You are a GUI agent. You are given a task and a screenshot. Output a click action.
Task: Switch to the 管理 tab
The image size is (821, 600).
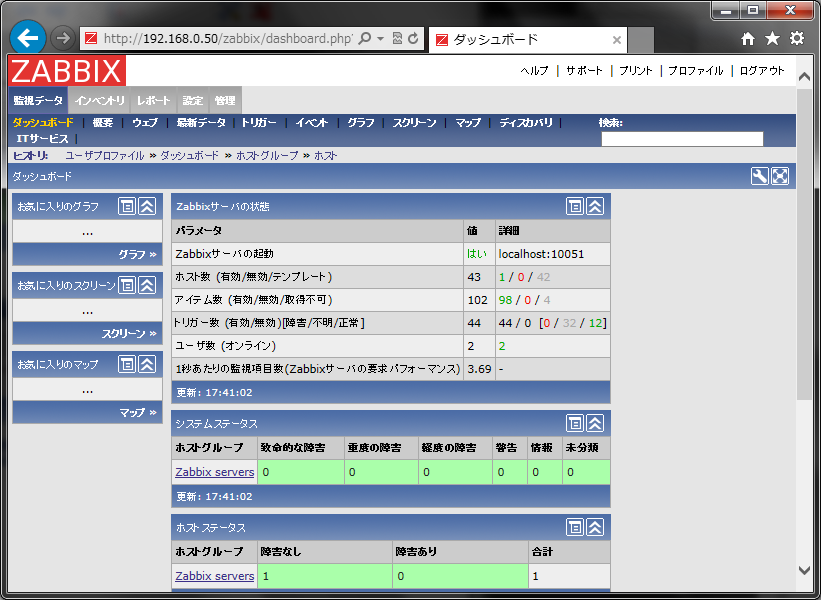(x=225, y=100)
